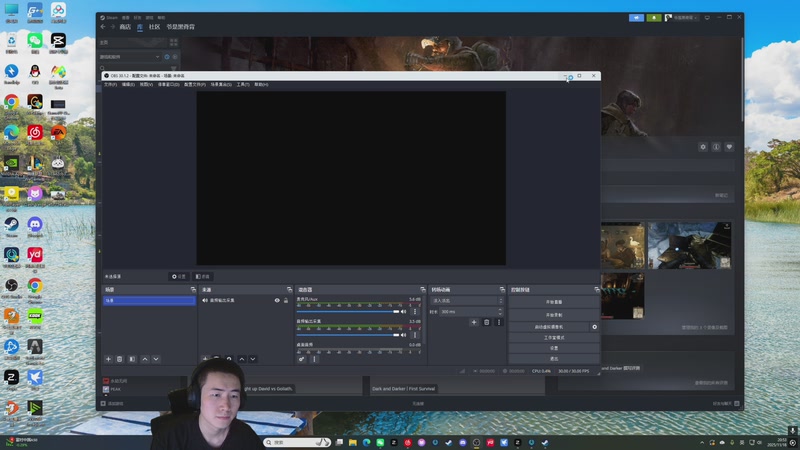Open Steam library advanced filter icon
Image resolution: width=800 pixels, height=450 pixels.
coord(173,67)
